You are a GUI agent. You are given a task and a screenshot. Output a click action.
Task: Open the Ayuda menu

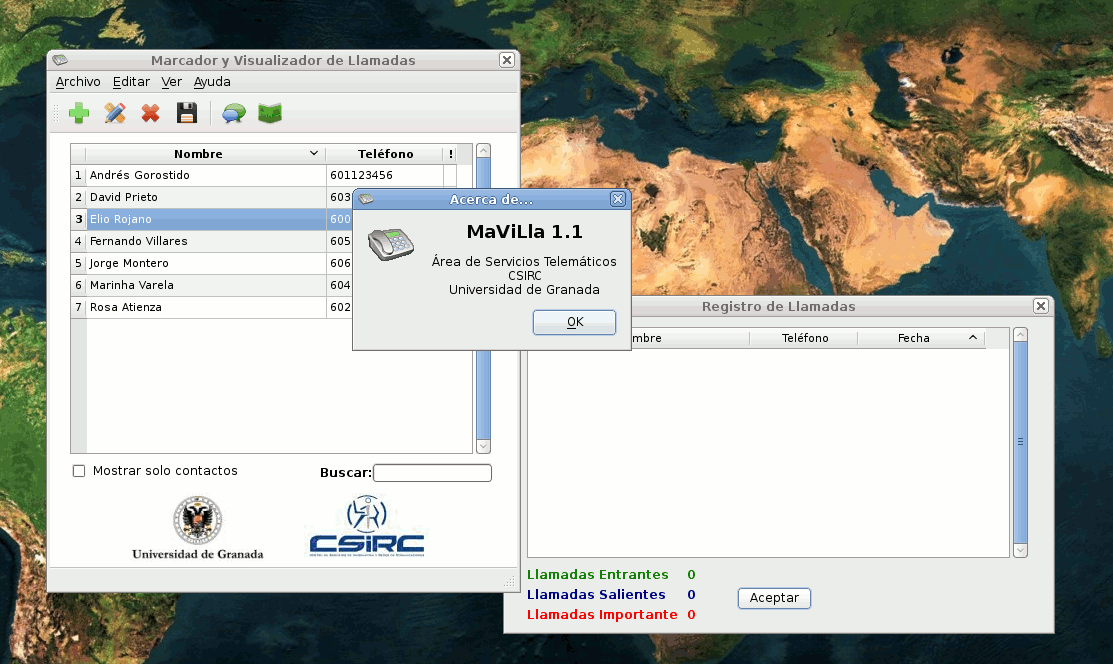(x=212, y=82)
